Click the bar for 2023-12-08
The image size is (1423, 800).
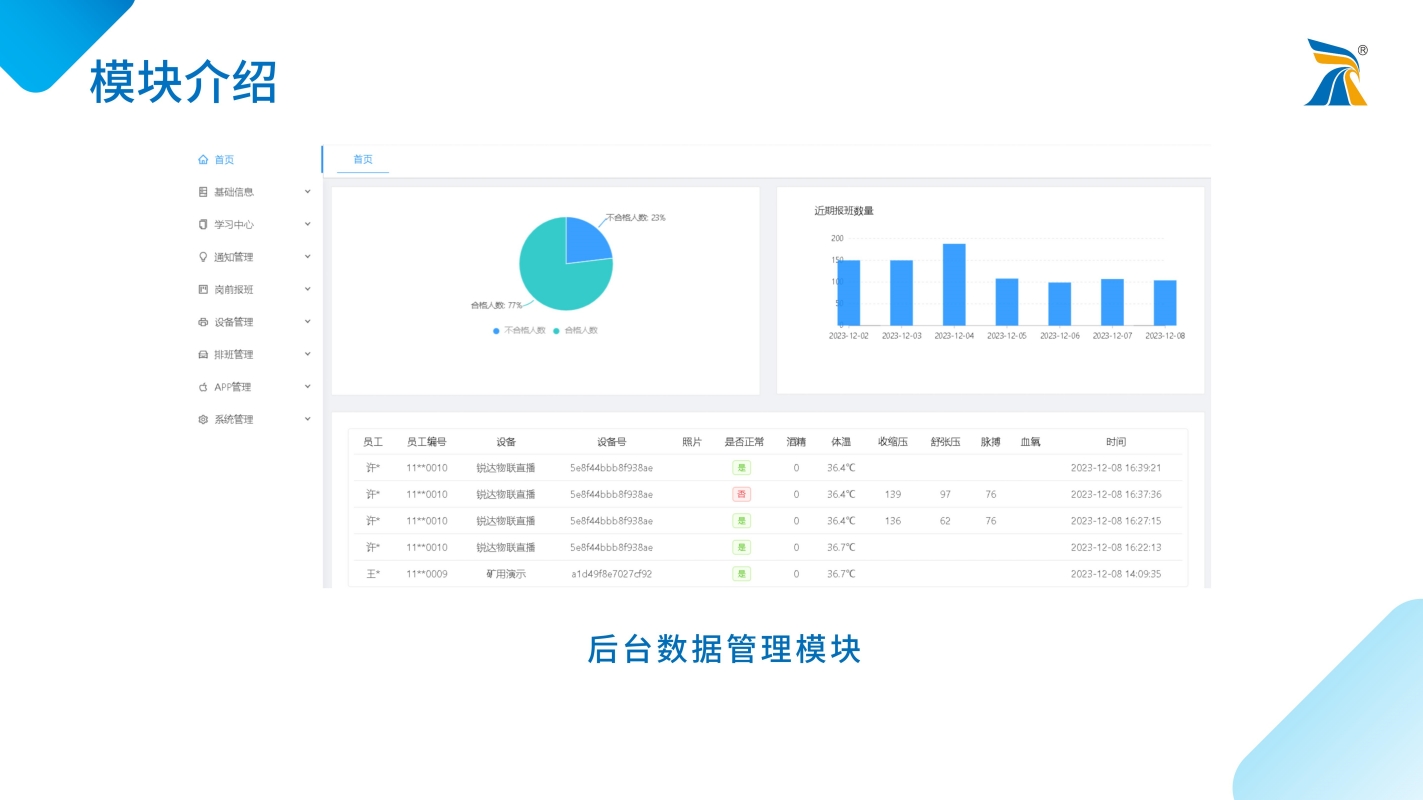click(1165, 303)
